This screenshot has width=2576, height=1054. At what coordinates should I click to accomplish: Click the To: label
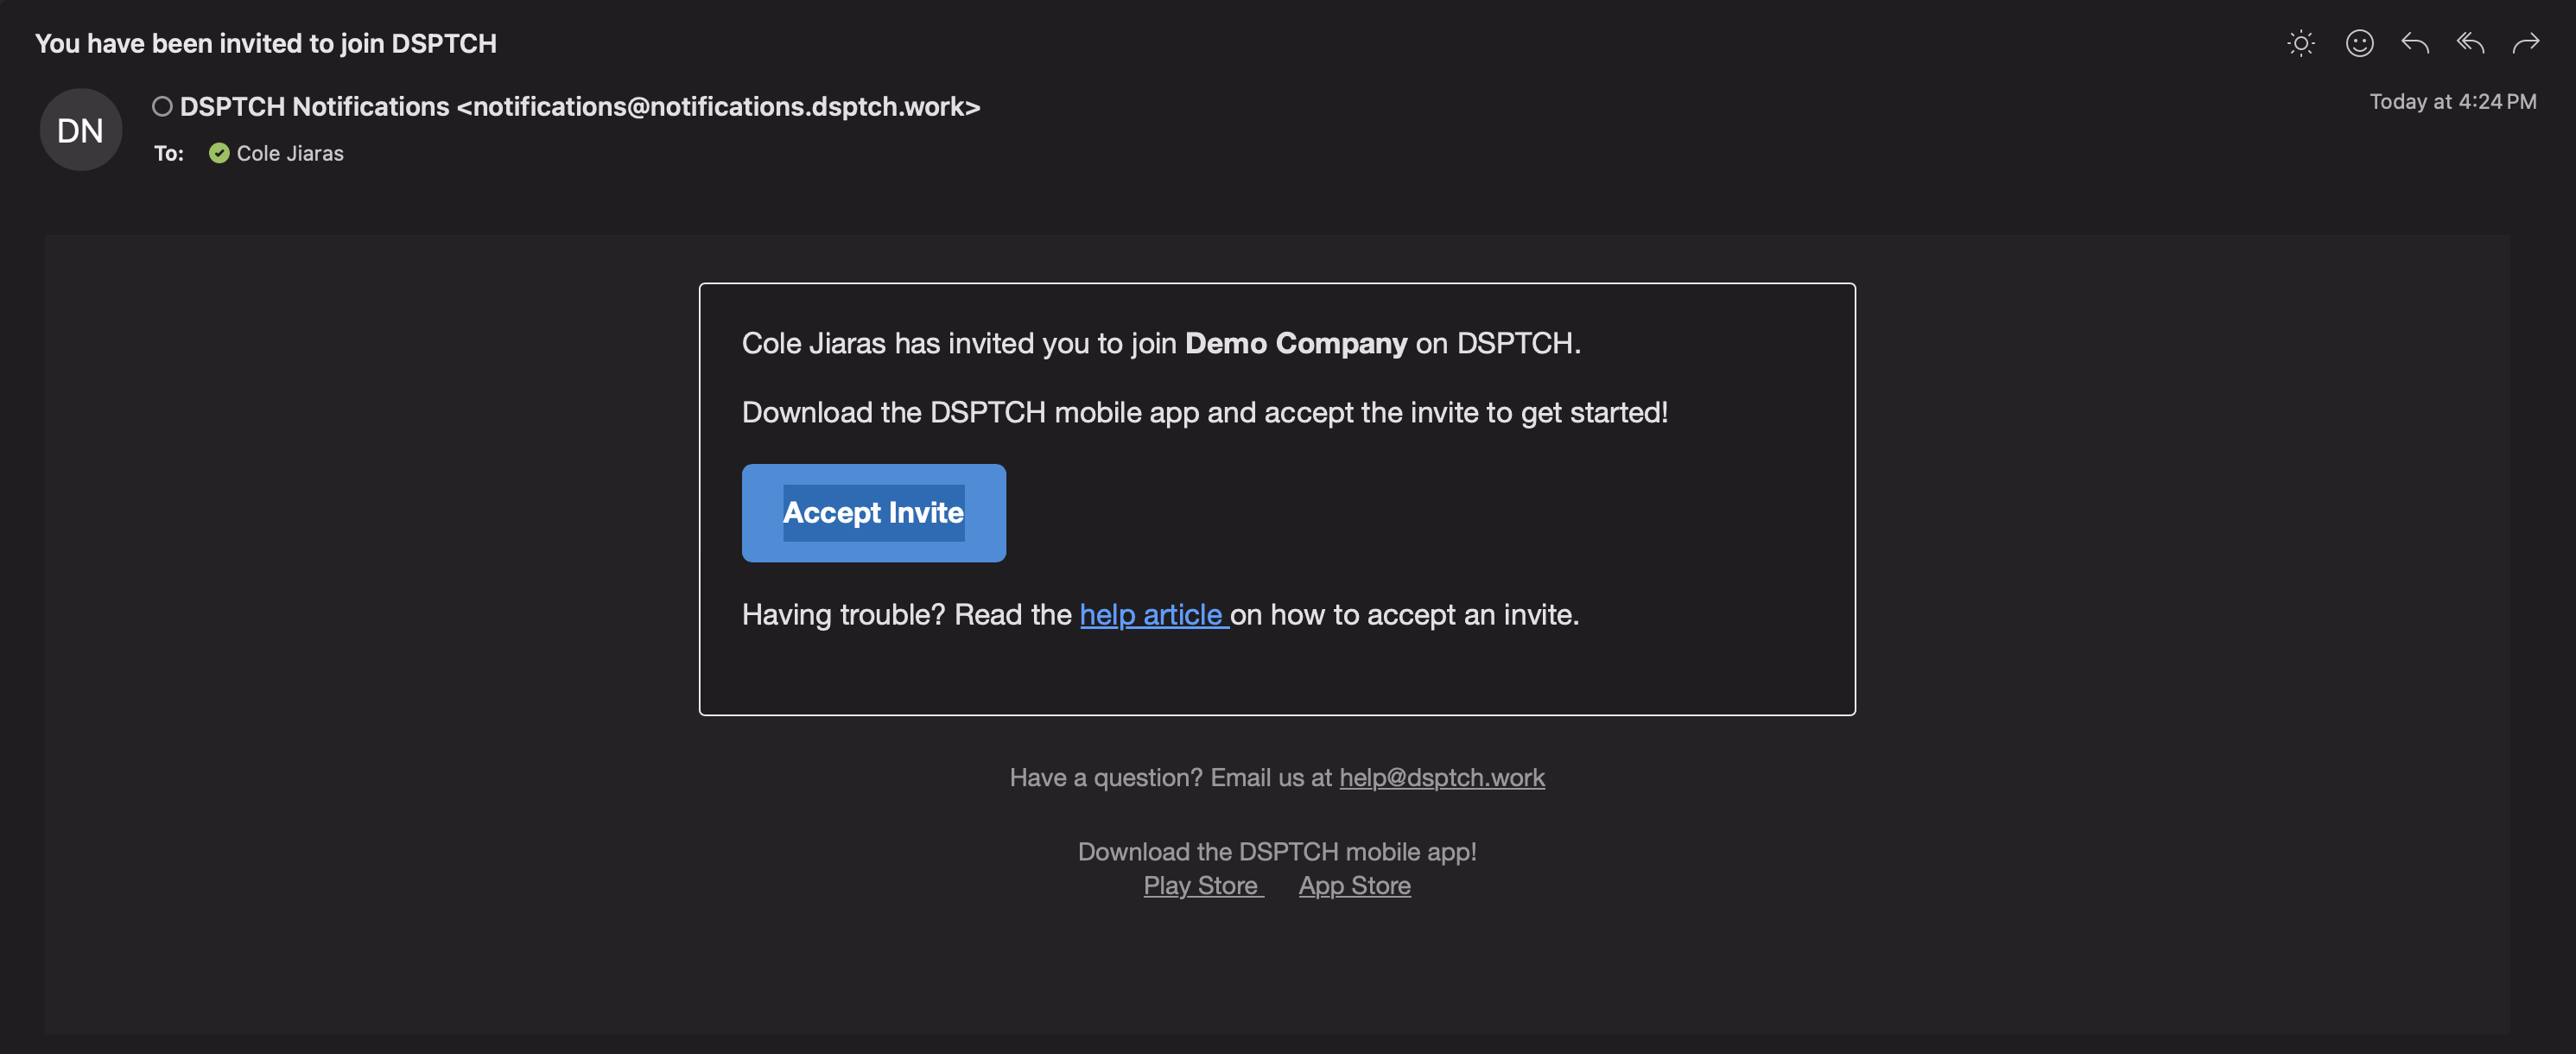[x=169, y=153]
